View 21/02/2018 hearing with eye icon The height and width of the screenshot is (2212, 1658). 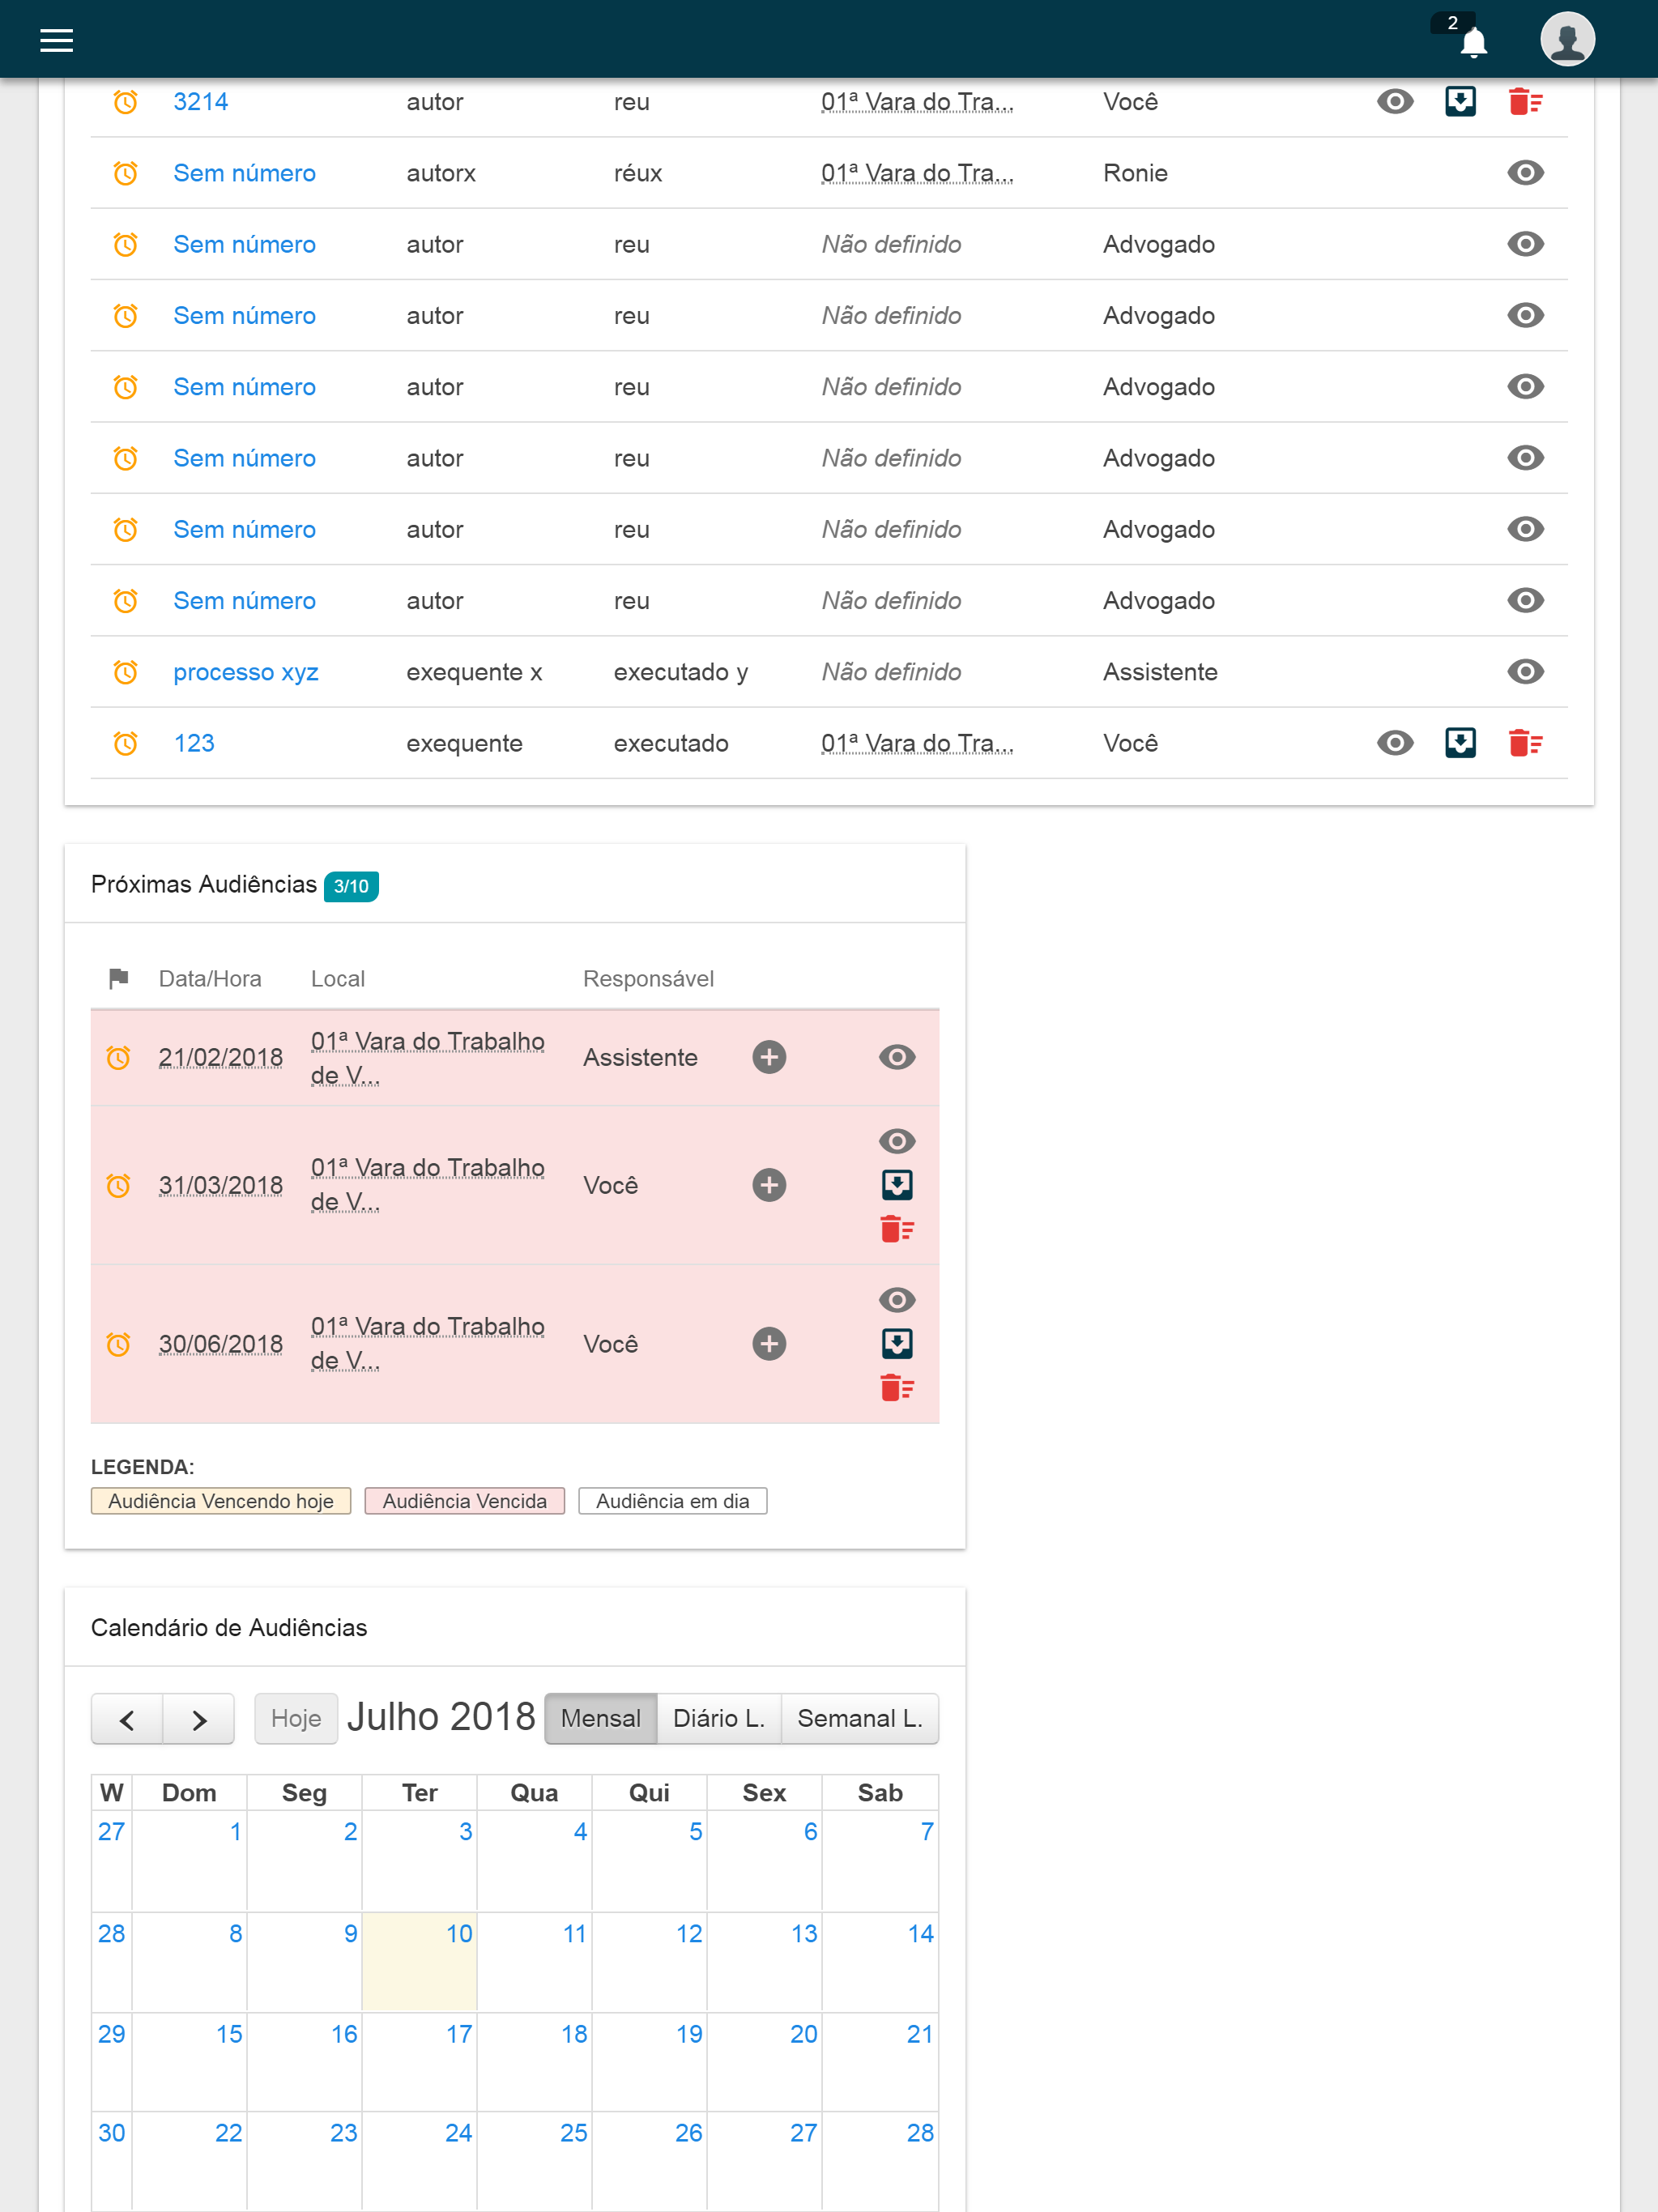pos(896,1057)
